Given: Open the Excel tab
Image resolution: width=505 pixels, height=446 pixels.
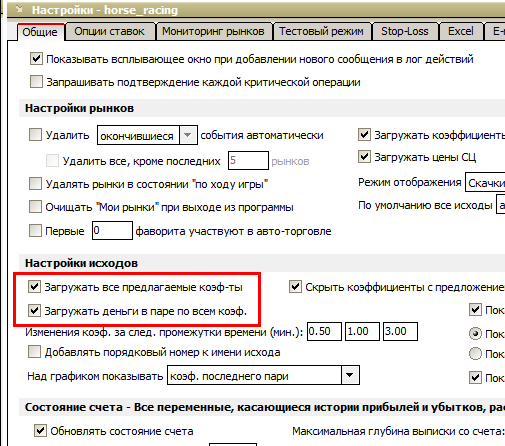Looking at the screenshot, I should coord(461,31).
